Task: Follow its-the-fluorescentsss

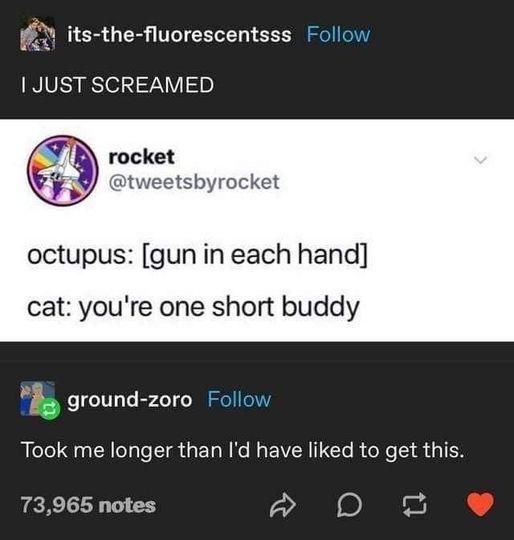Action: (338, 34)
